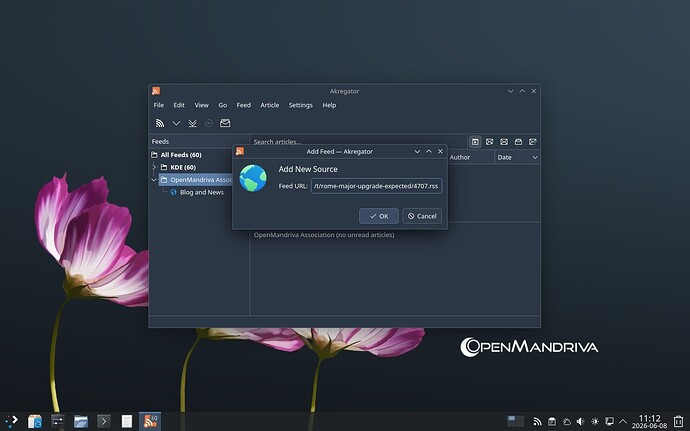Open the Settings menu
The width and height of the screenshot is (690, 431).
click(301, 105)
